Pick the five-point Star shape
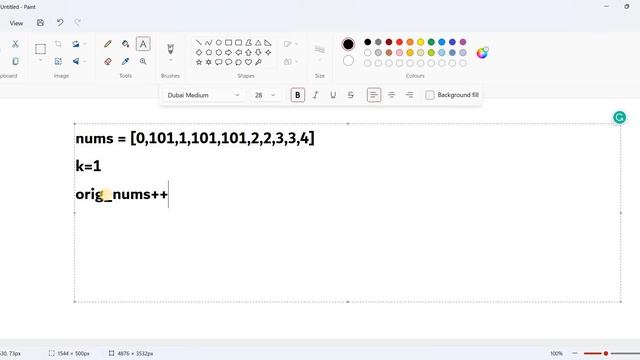640x360 pixels. (199, 62)
